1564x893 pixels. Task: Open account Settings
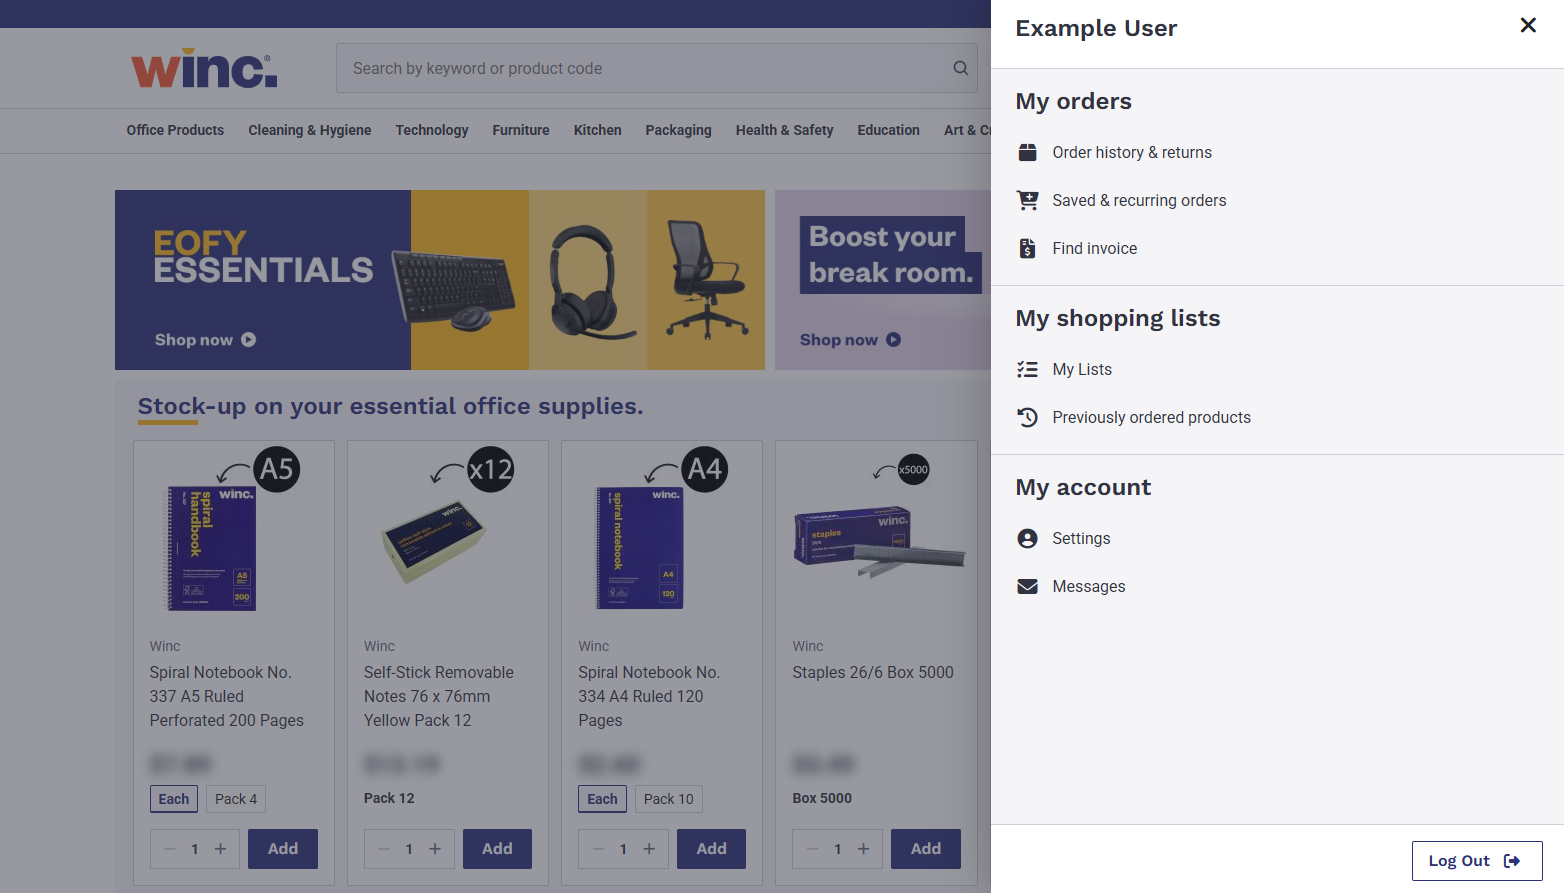coord(1081,538)
